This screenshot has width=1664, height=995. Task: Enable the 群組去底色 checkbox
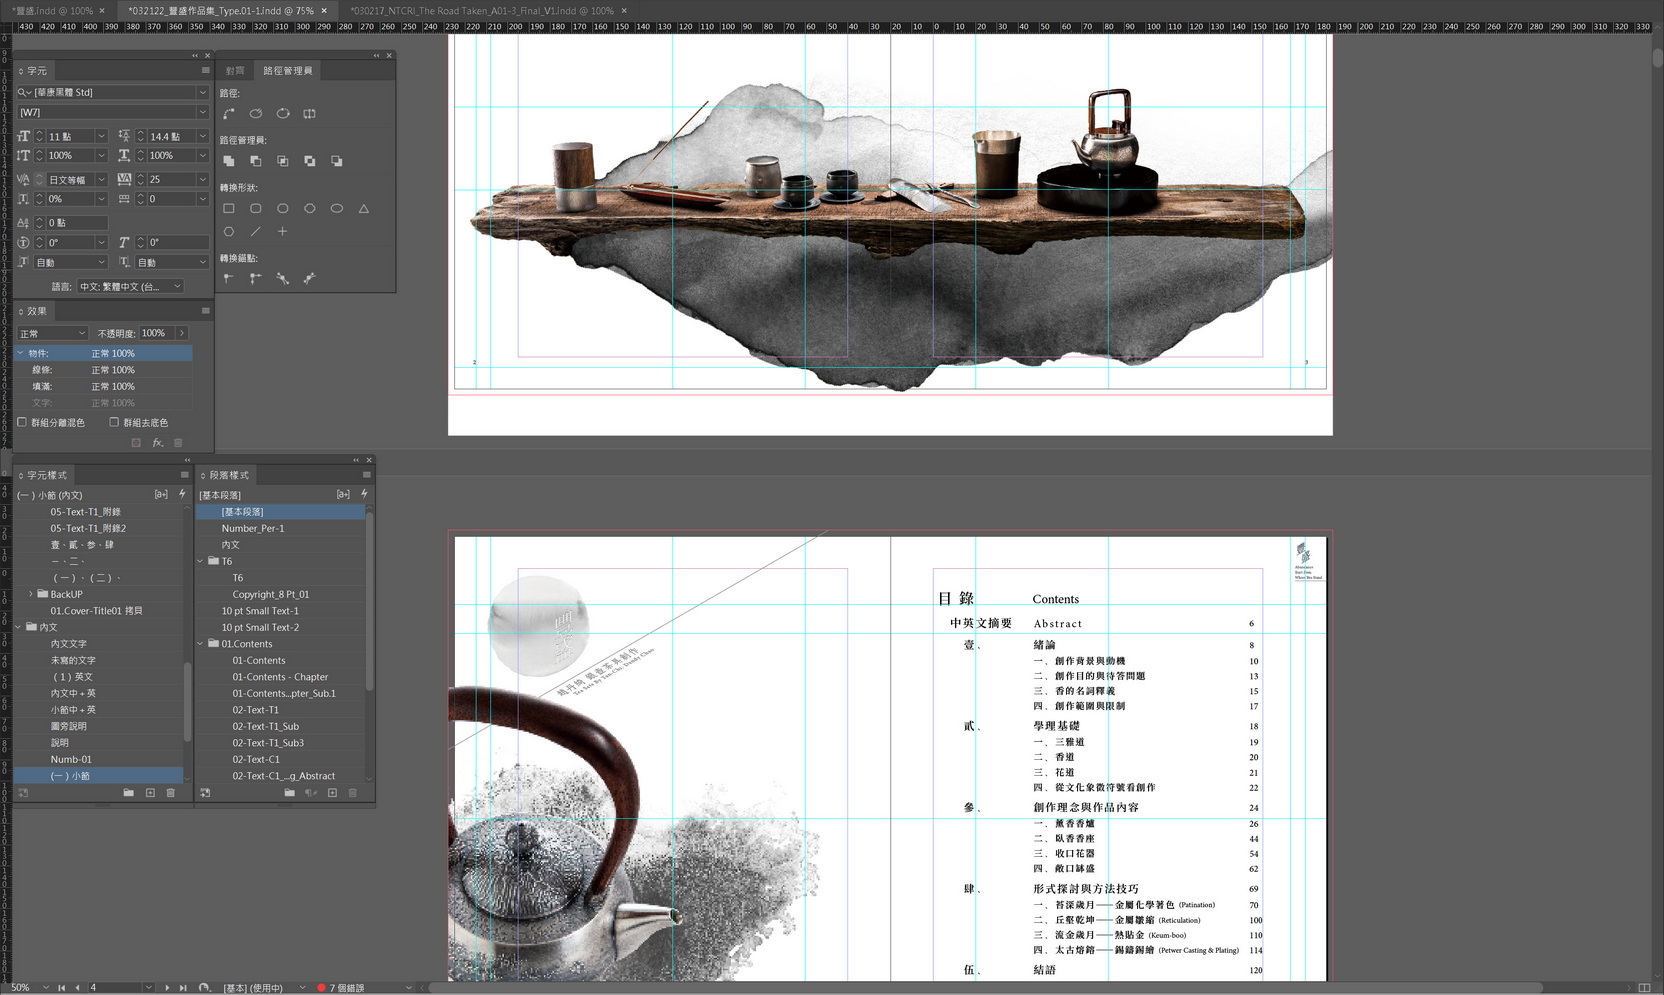(x=114, y=423)
